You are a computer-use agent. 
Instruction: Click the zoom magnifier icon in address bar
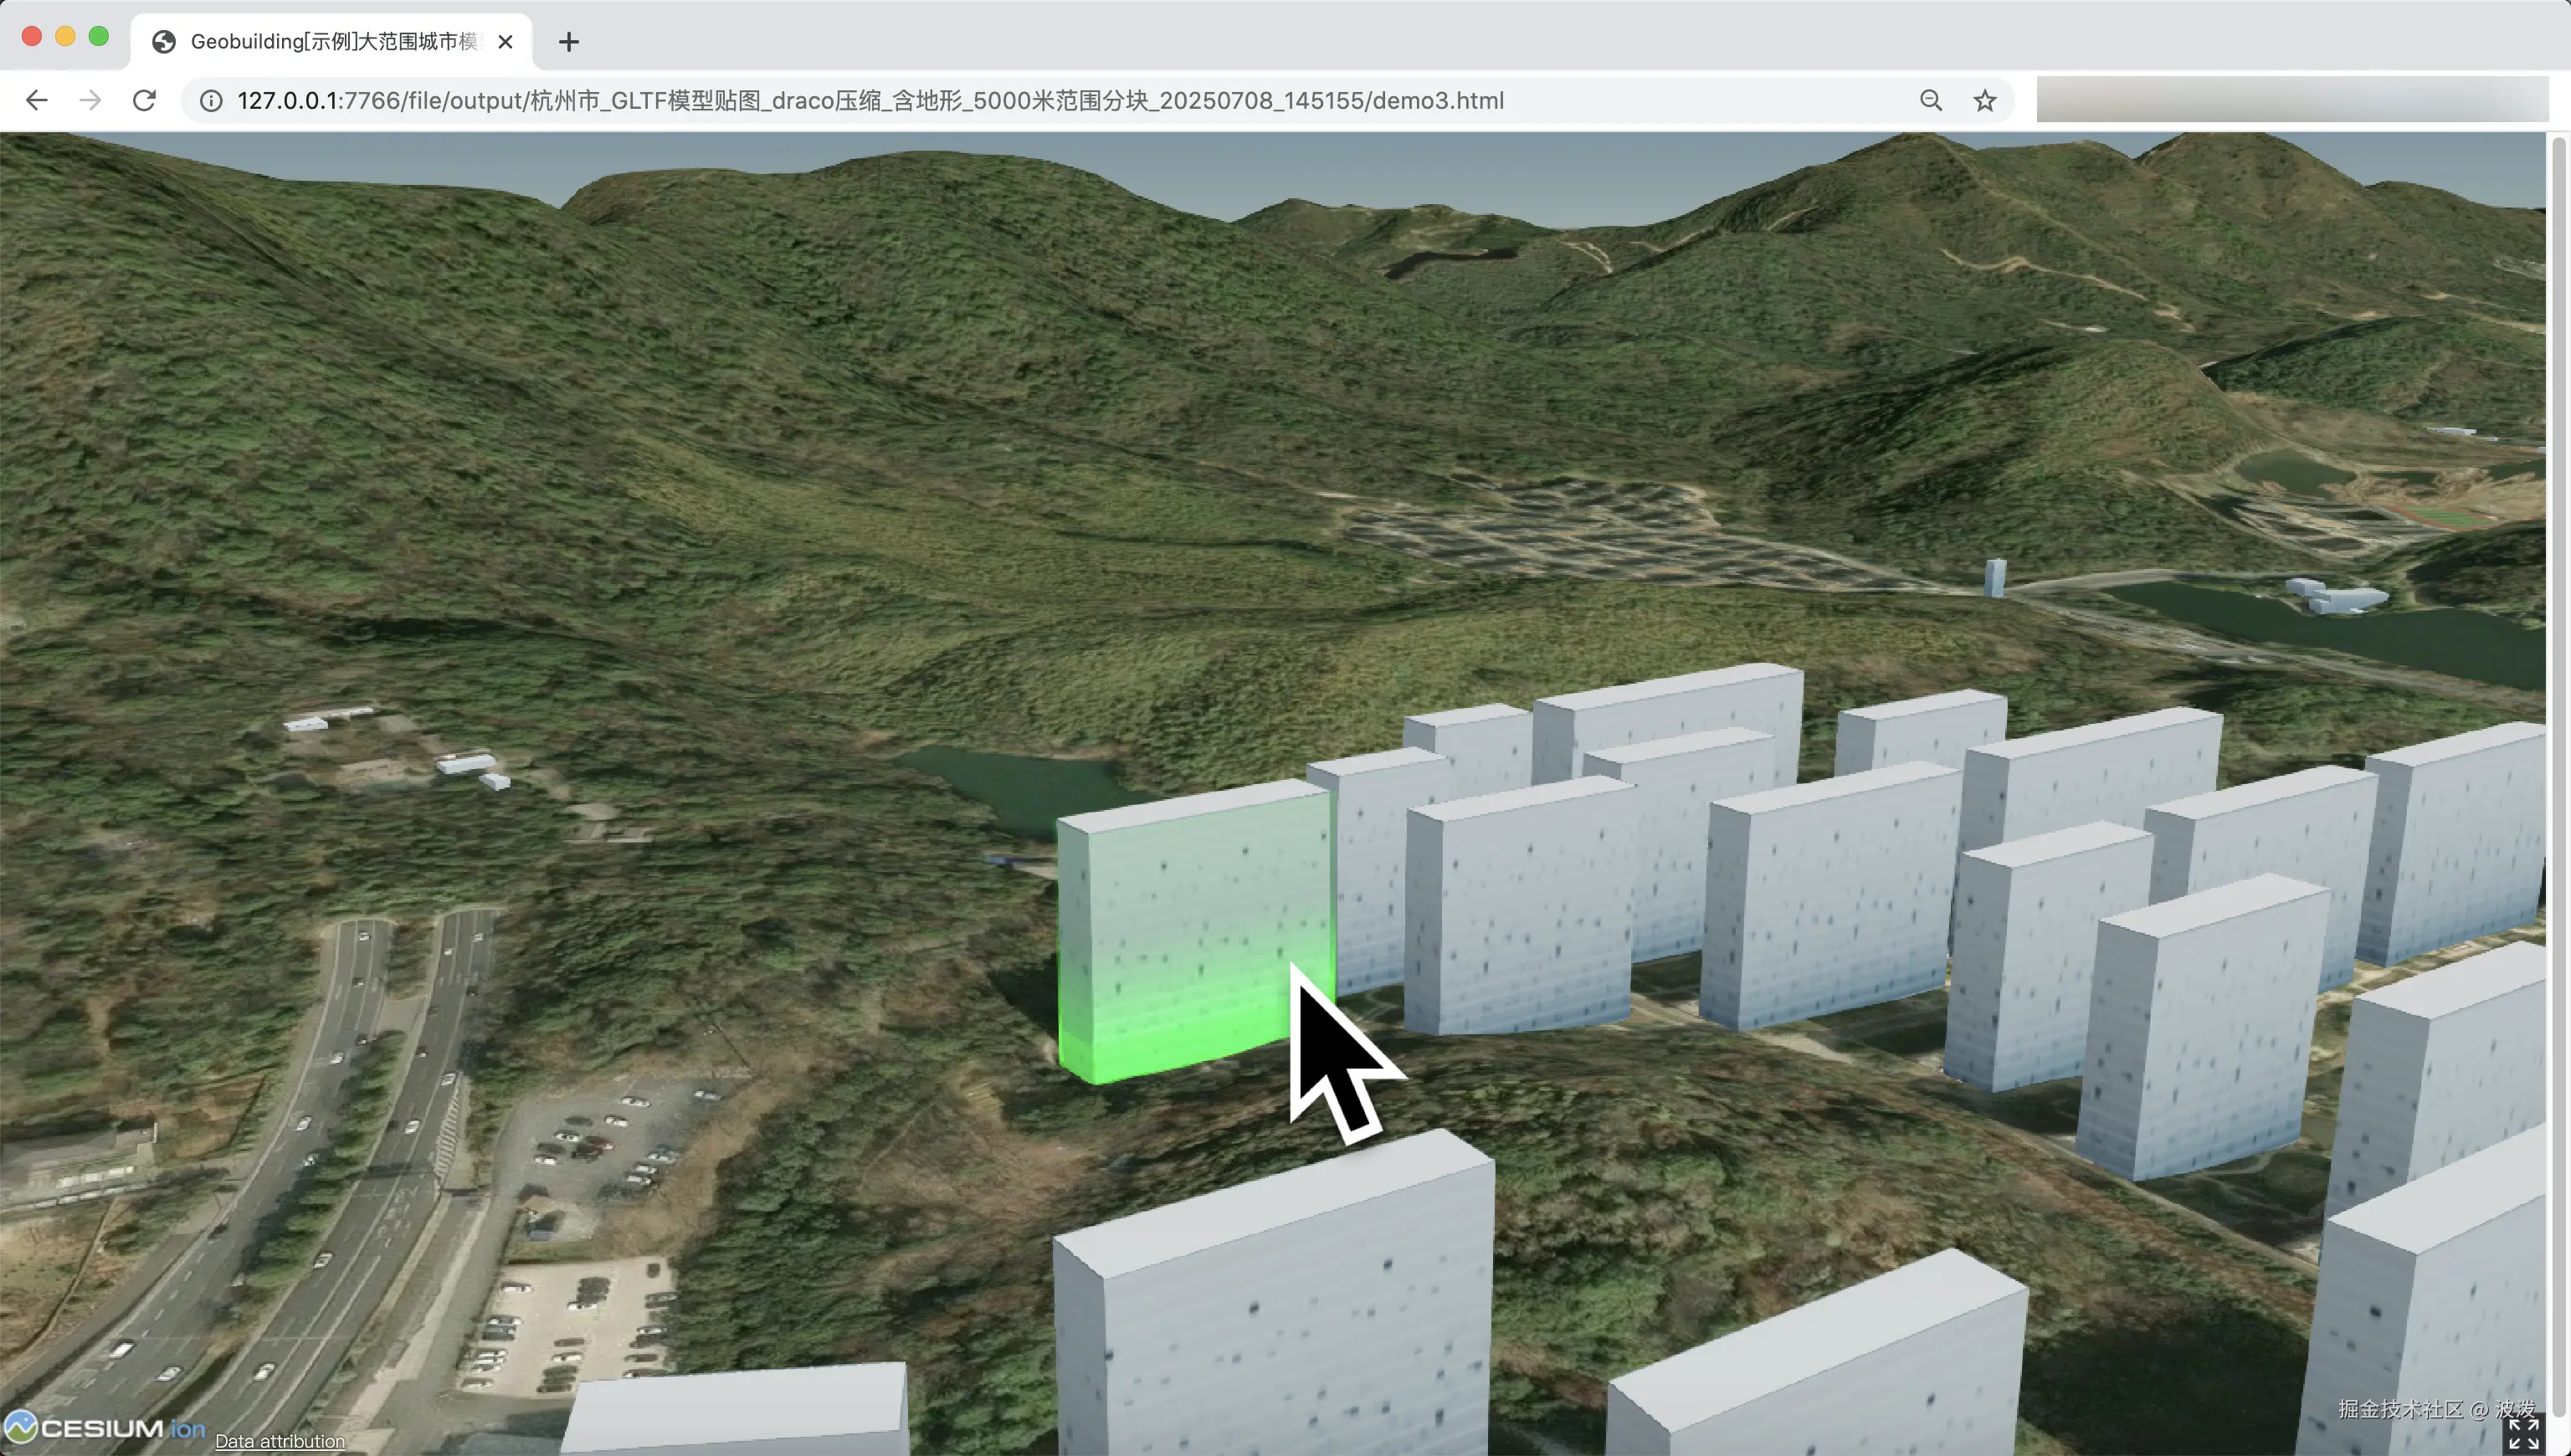coord(1931,100)
